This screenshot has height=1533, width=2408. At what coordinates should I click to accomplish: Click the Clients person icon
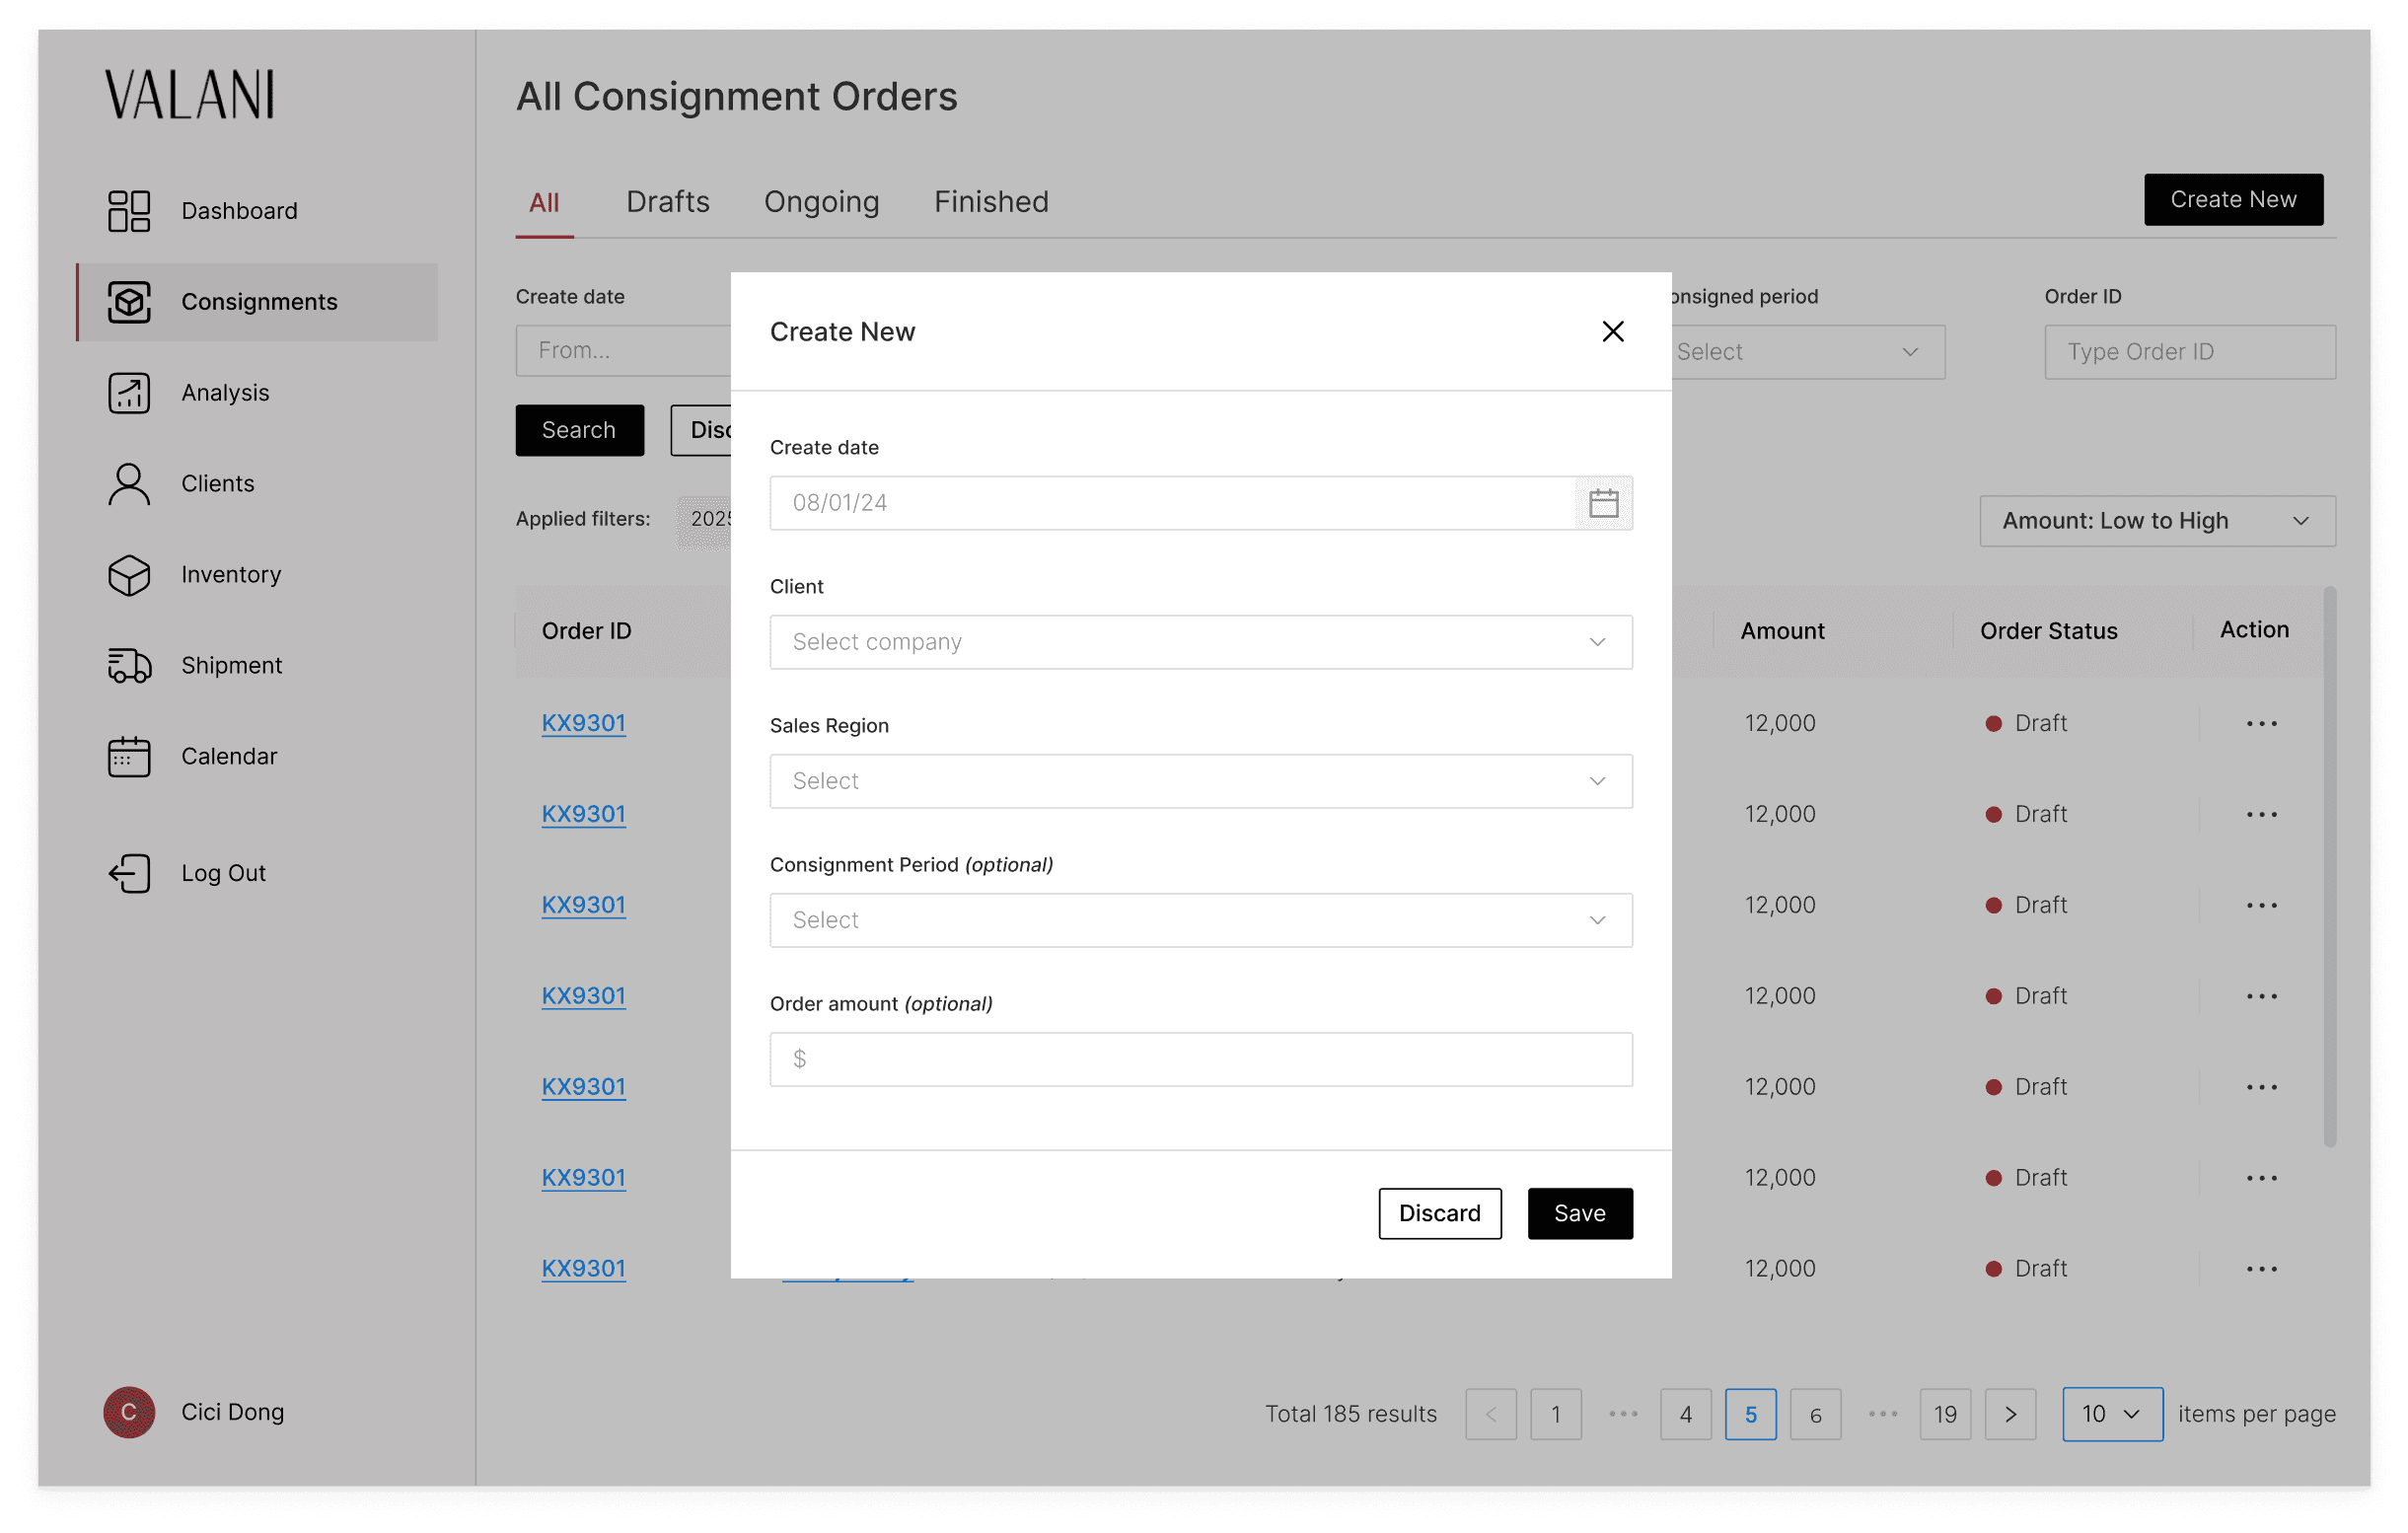[129, 484]
